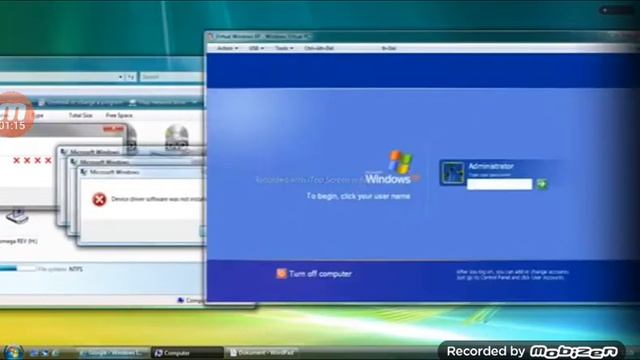The image size is (640, 360).
Task: Click the first quick launch icon on the taskbar
Action: click(34, 353)
